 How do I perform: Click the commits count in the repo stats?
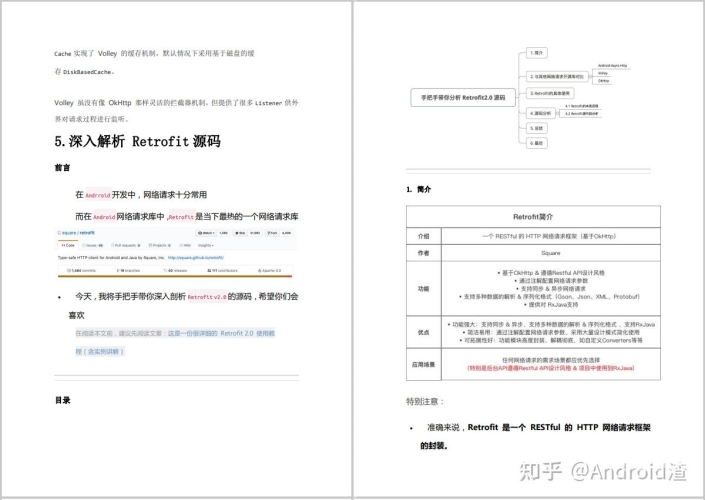(x=81, y=271)
